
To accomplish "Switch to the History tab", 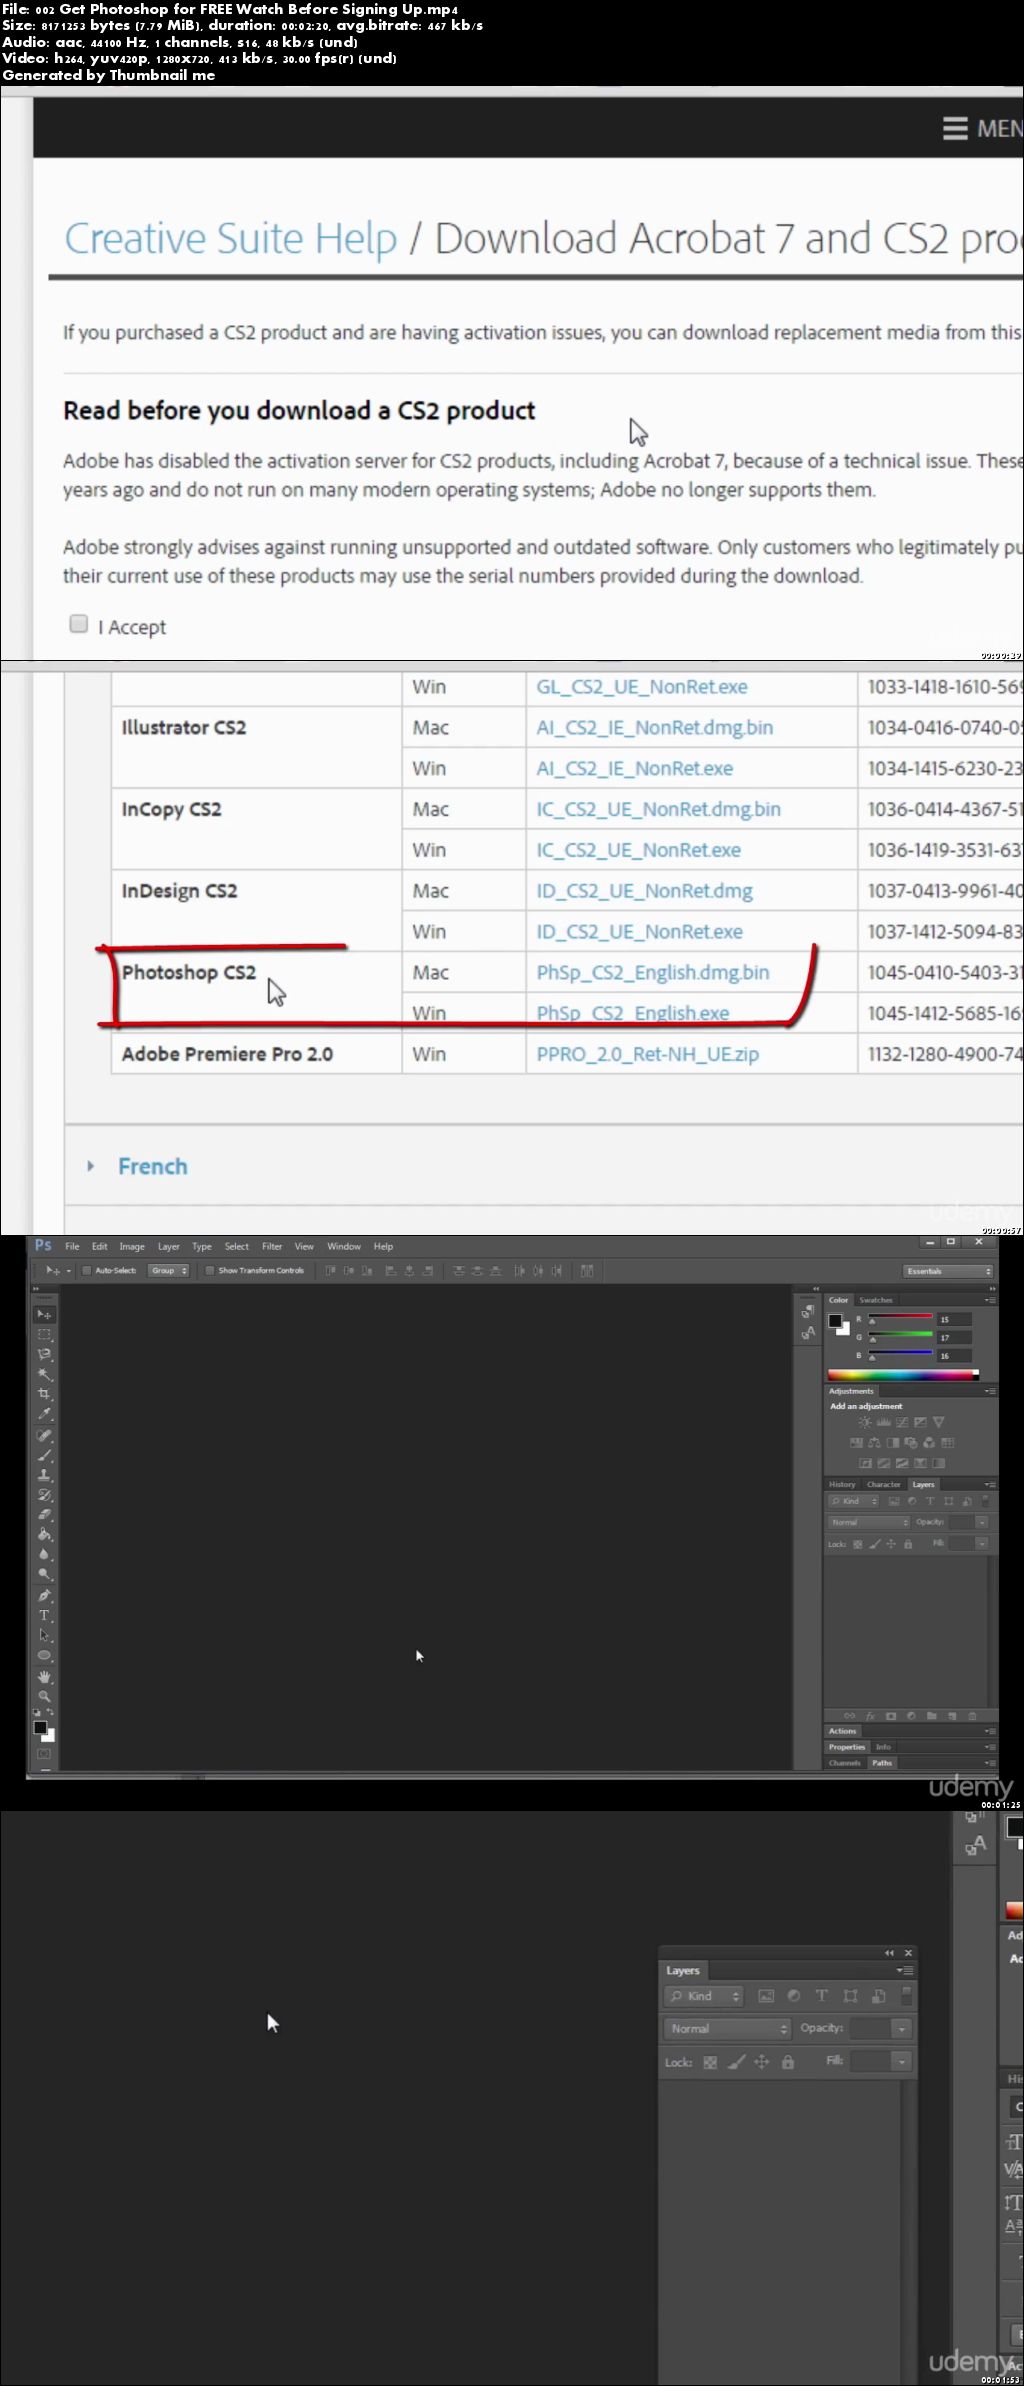I will [x=842, y=1485].
